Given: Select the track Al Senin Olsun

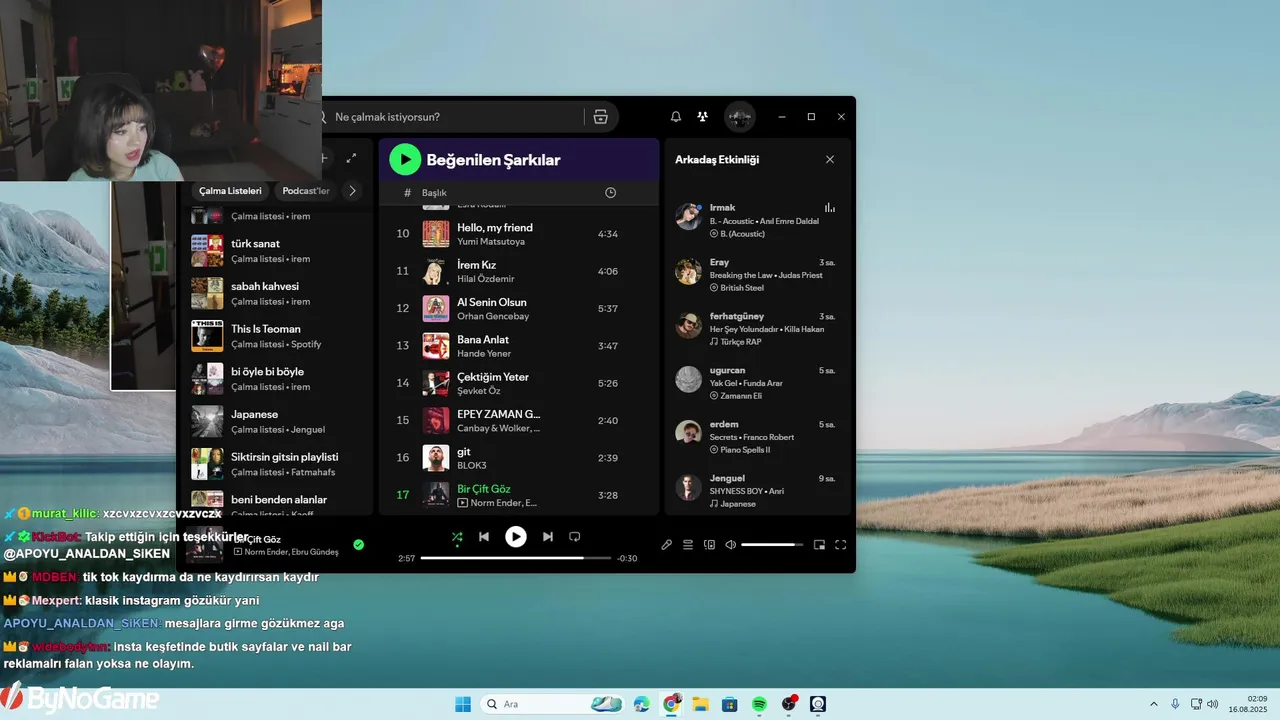Looking at the screenshot, I should [518, 308].
